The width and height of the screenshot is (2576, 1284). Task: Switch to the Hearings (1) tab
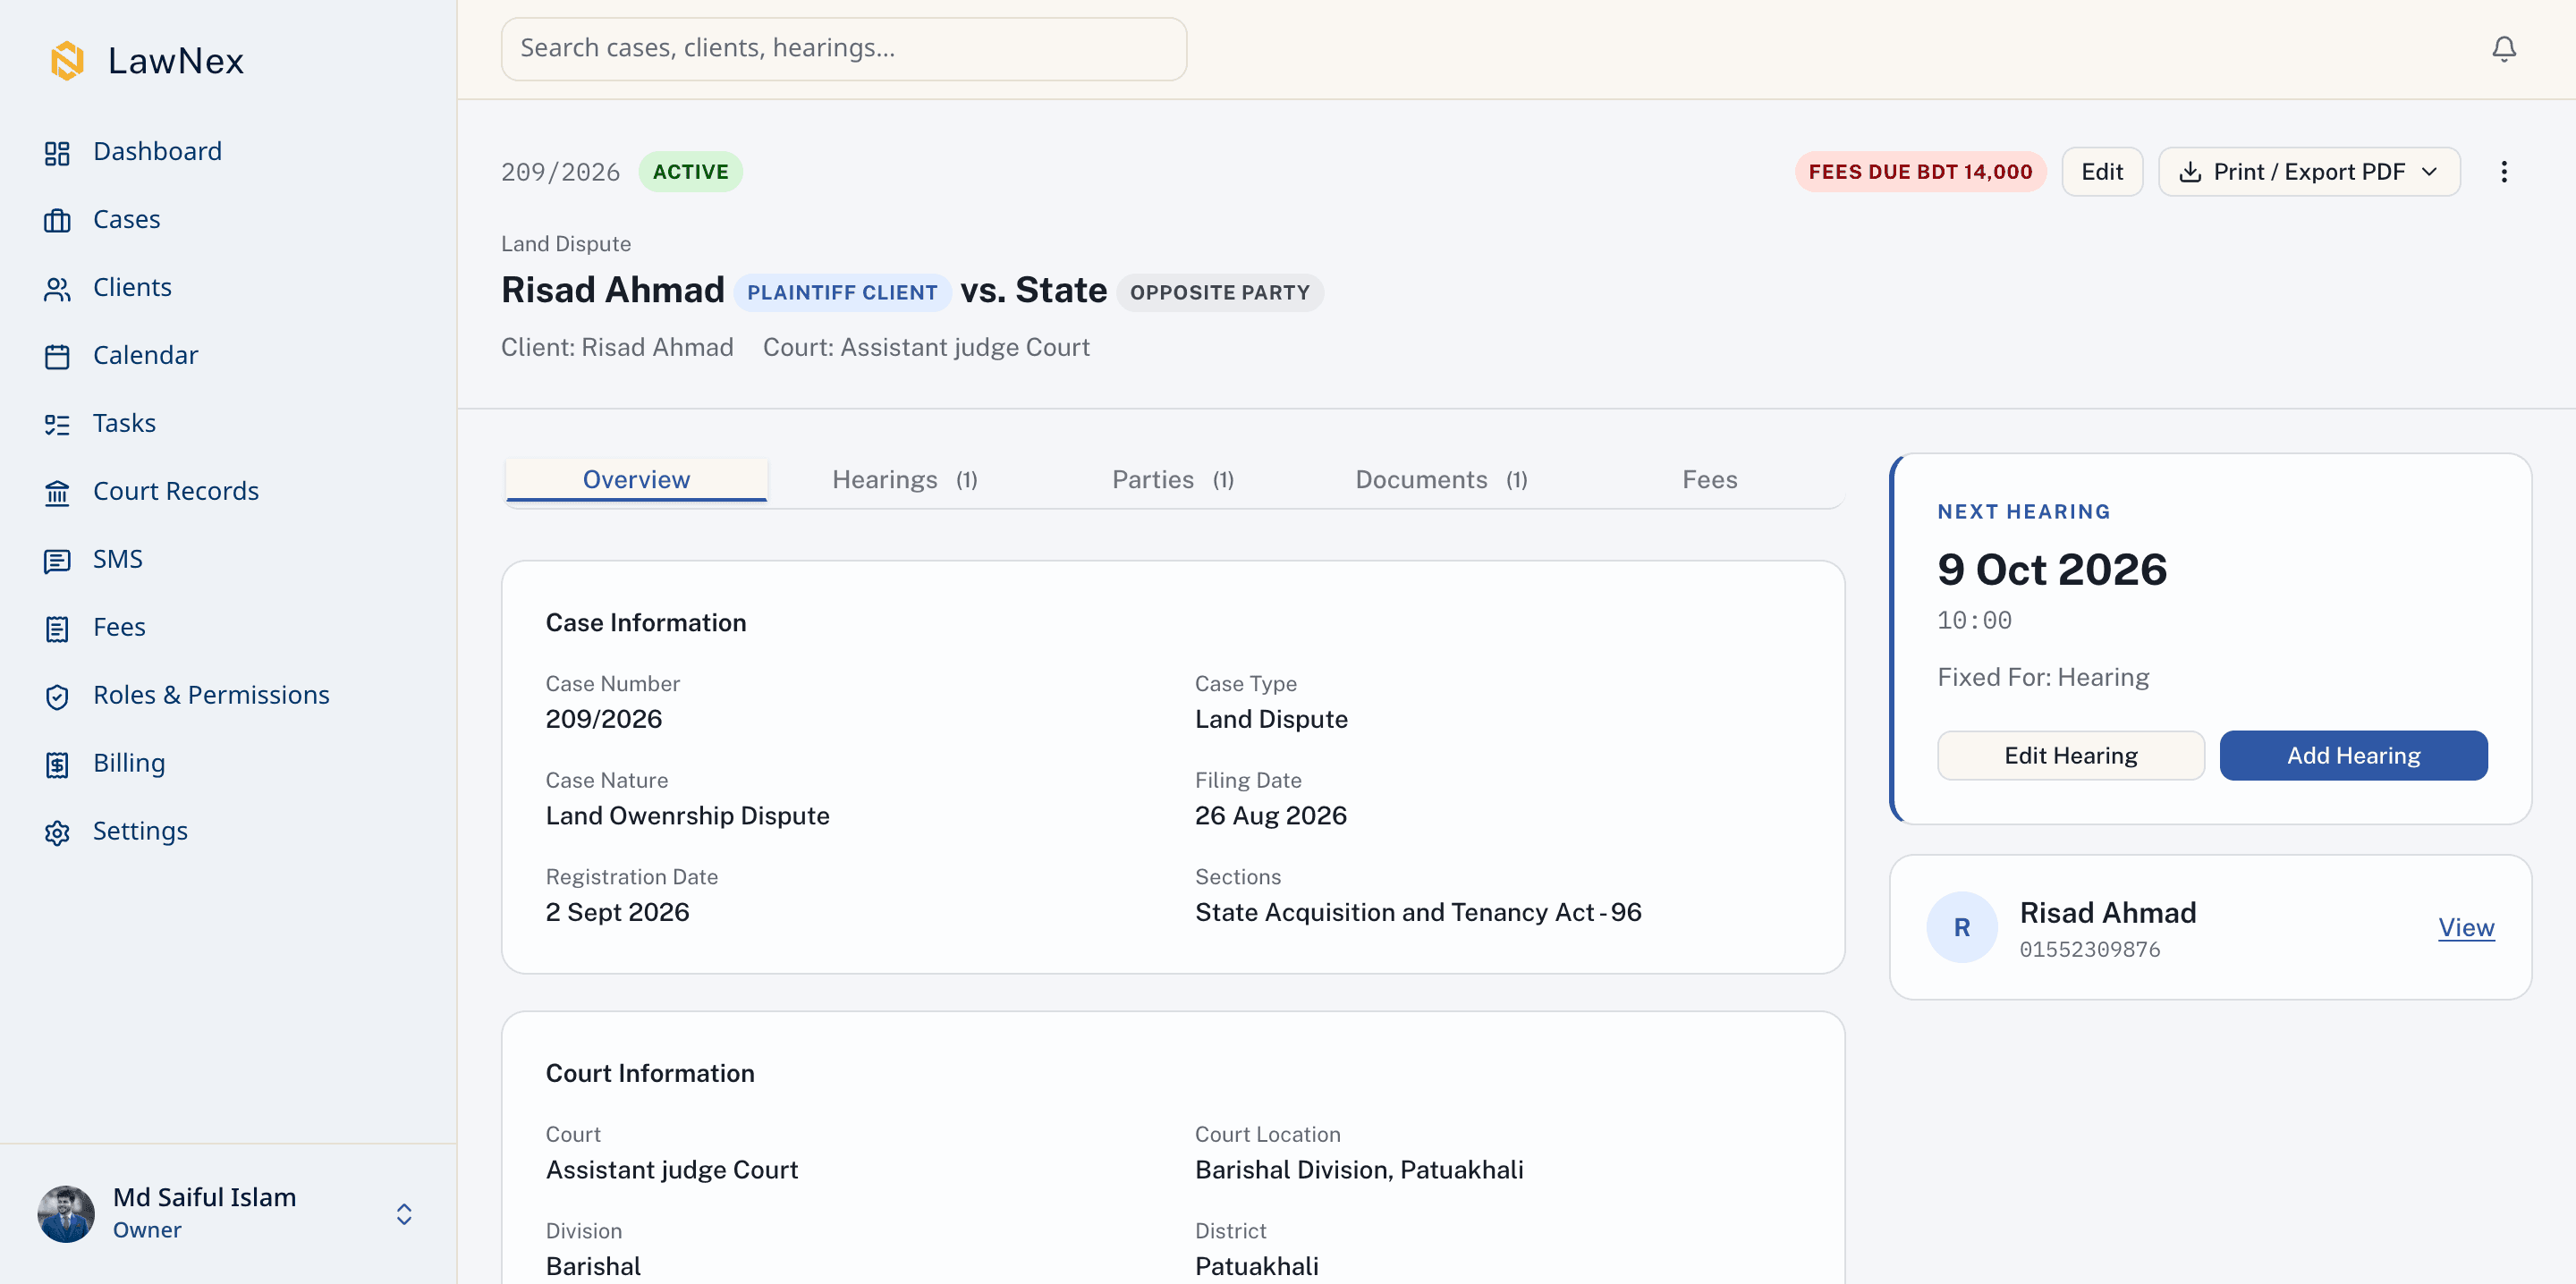904,479
